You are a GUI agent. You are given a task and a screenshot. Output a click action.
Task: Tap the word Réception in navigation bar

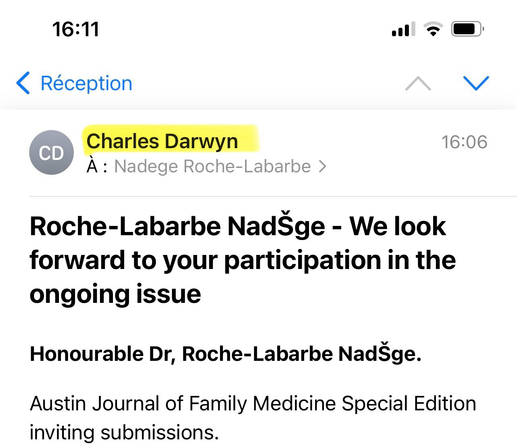[x=86, y=83]
